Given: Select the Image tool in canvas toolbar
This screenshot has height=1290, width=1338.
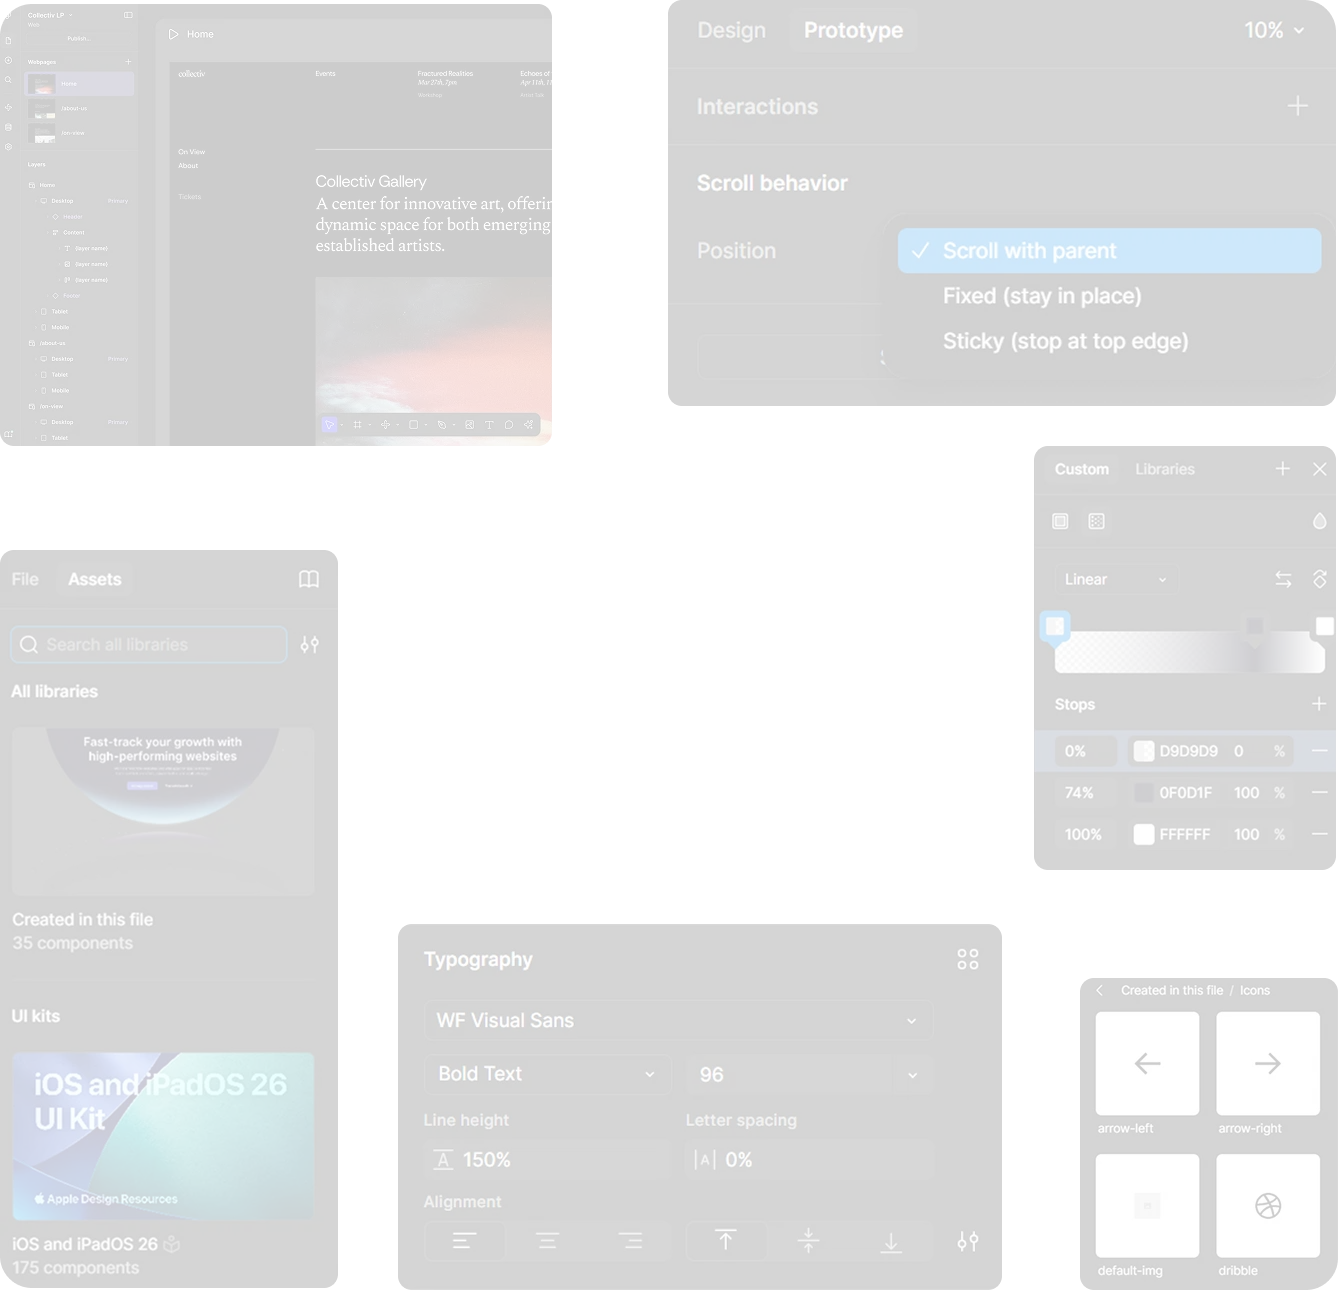Looking at the screenshot, I should (469, 425).
